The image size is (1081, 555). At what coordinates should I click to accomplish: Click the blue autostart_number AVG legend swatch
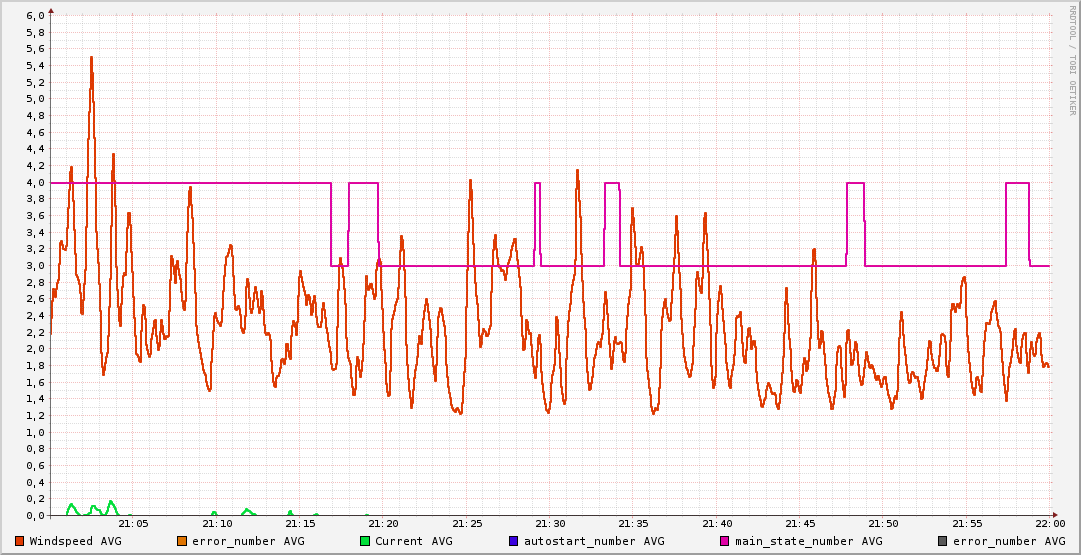tap(514, 541)
